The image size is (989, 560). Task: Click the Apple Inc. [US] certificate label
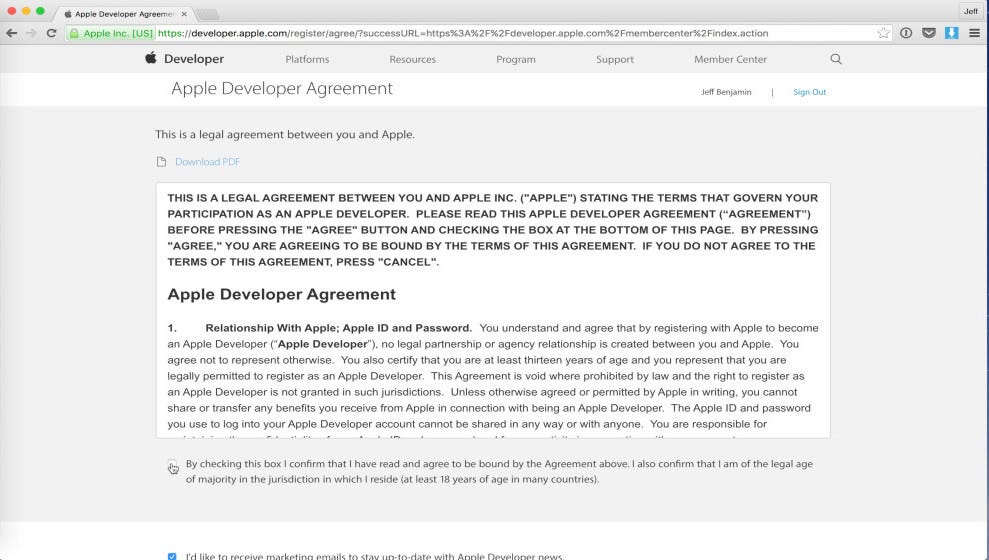pos(118,33)
